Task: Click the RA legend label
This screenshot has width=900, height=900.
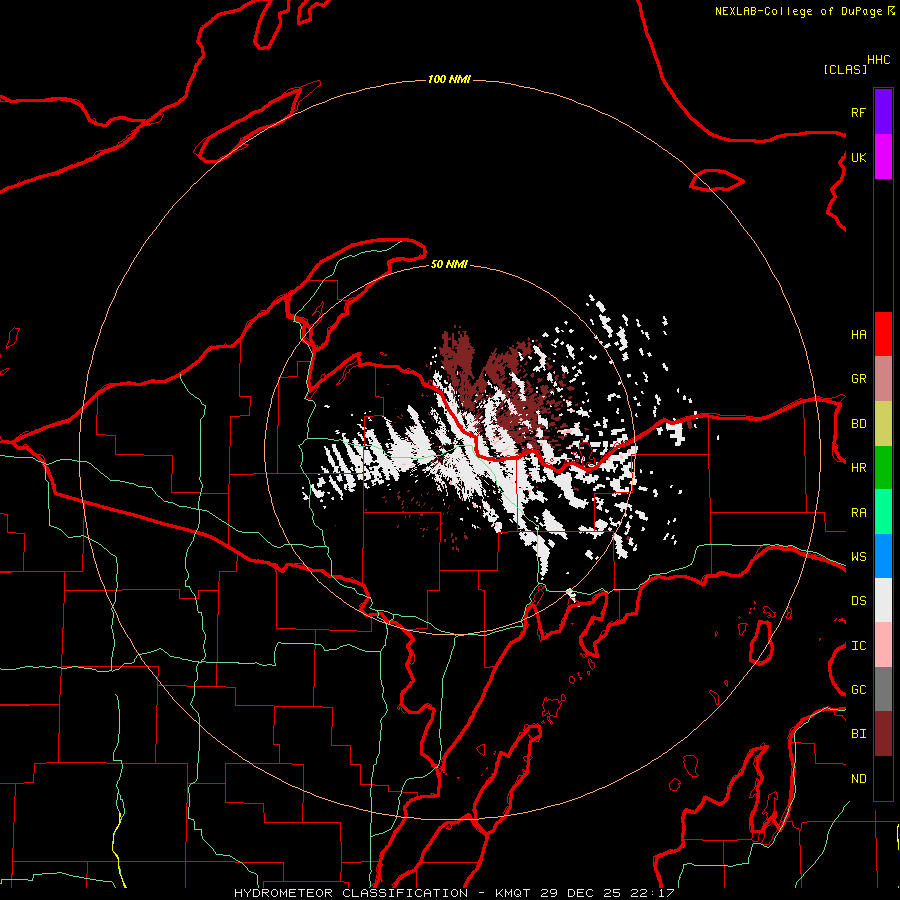Action: 858,513
